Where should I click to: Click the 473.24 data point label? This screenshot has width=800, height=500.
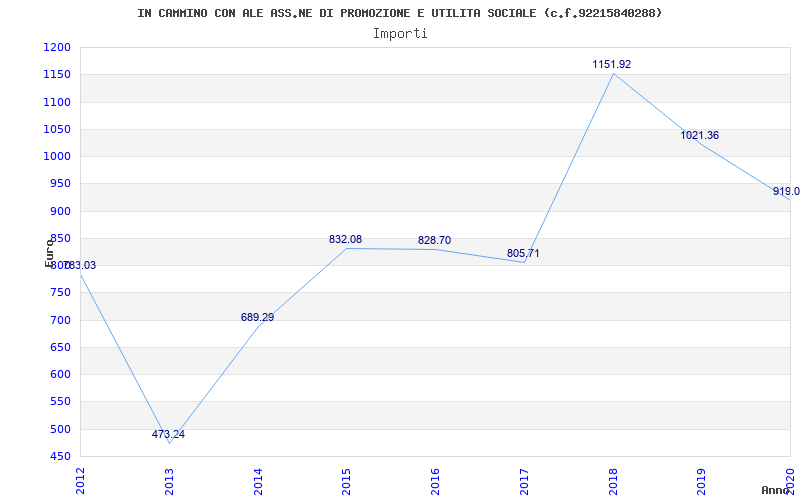168,434
